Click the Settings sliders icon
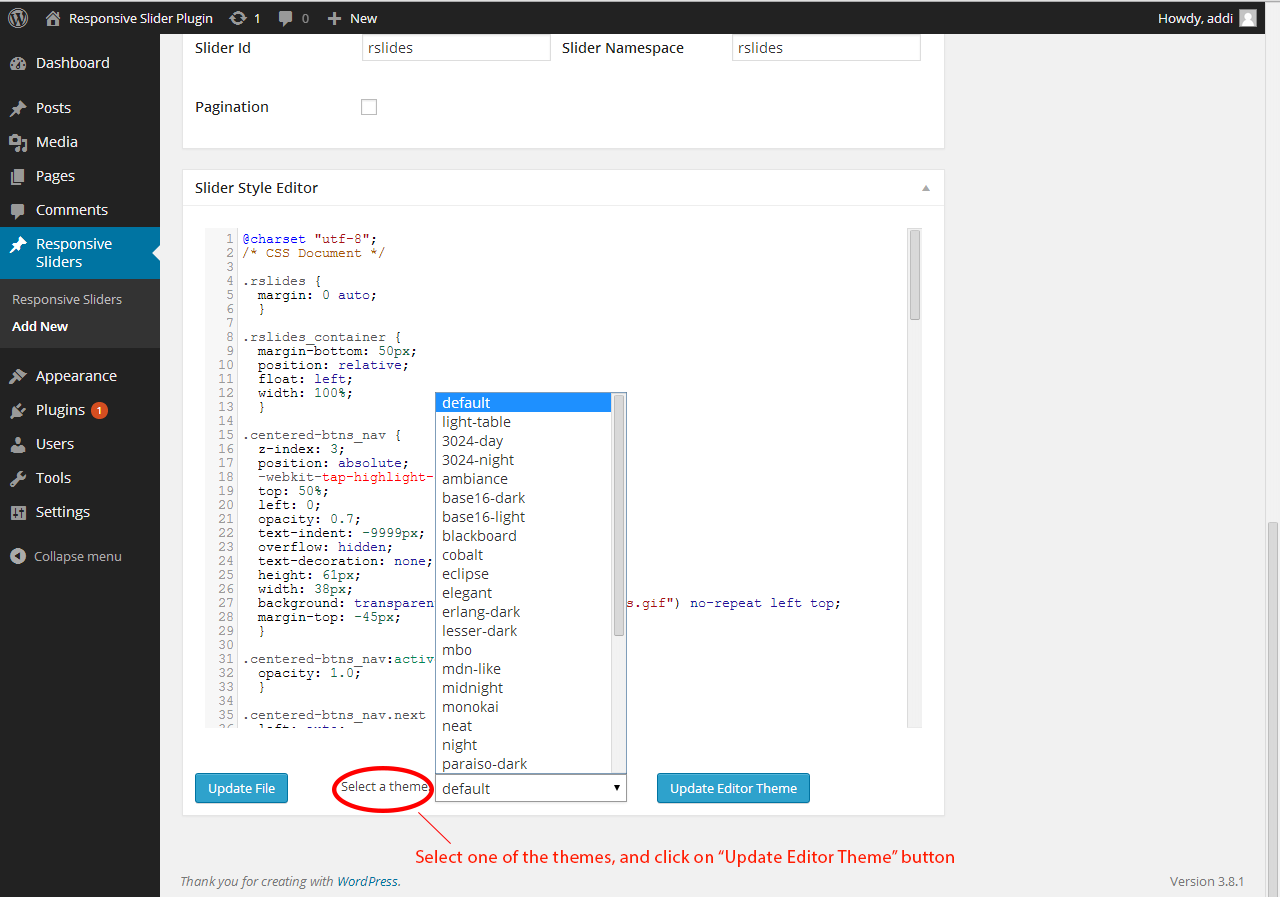 [18, 512]
